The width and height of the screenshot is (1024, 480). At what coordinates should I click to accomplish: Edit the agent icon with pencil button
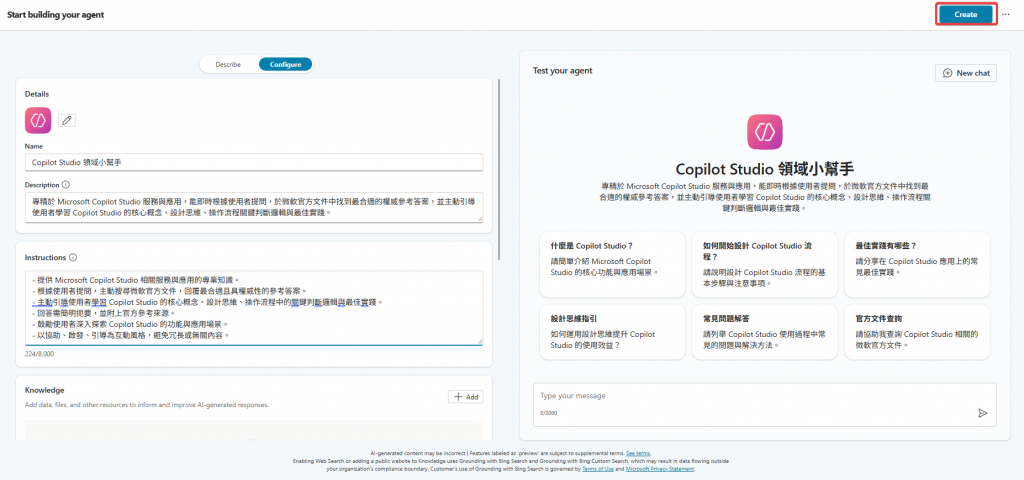point(67,120)
